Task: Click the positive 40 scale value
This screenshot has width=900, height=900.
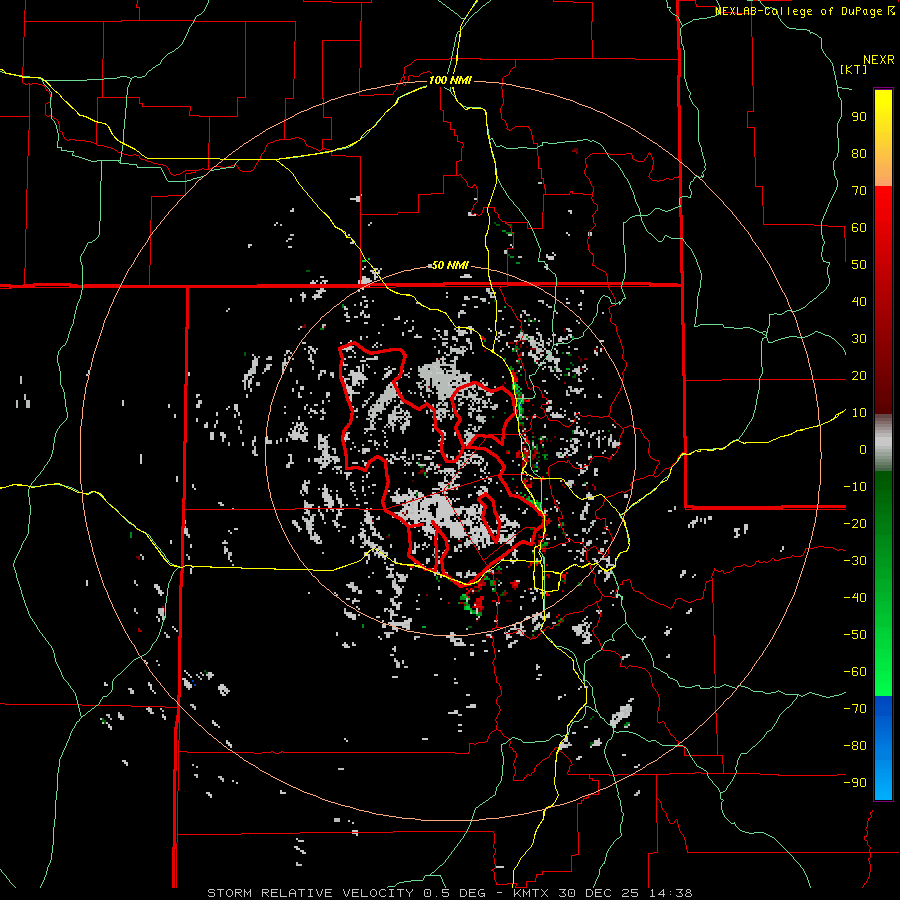Action: [x=859, y=301]
